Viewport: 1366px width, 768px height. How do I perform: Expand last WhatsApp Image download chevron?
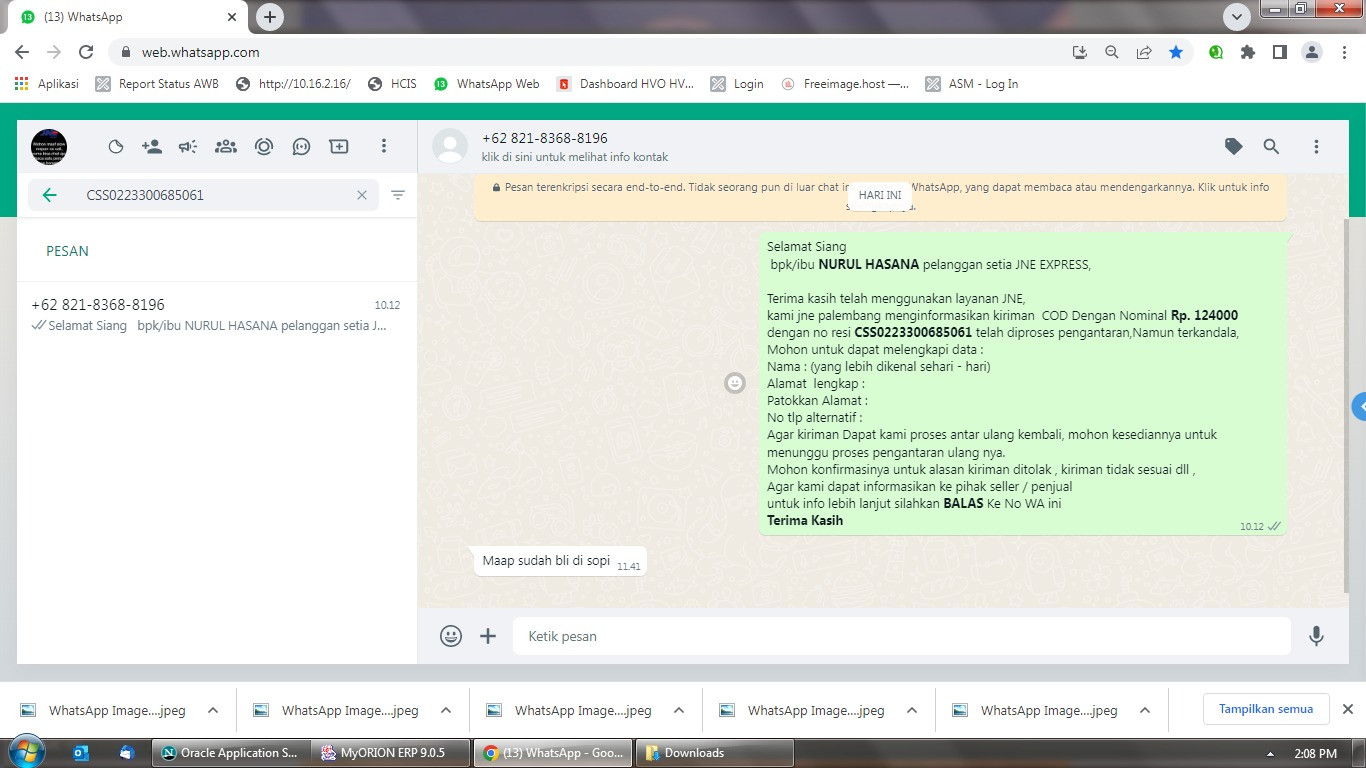(1145, 711)
